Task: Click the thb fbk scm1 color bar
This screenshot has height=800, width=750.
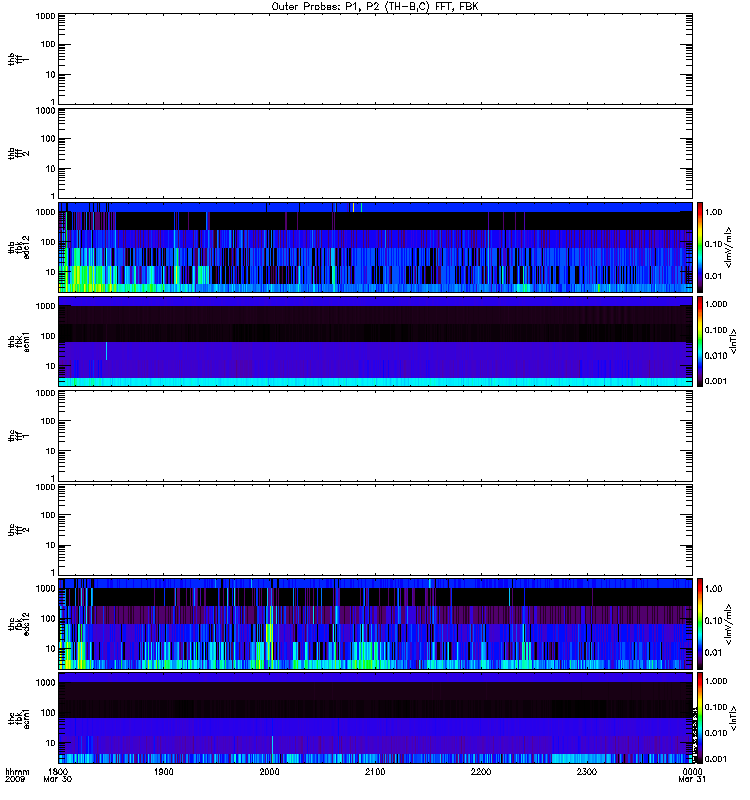Action: pos(700,341)
